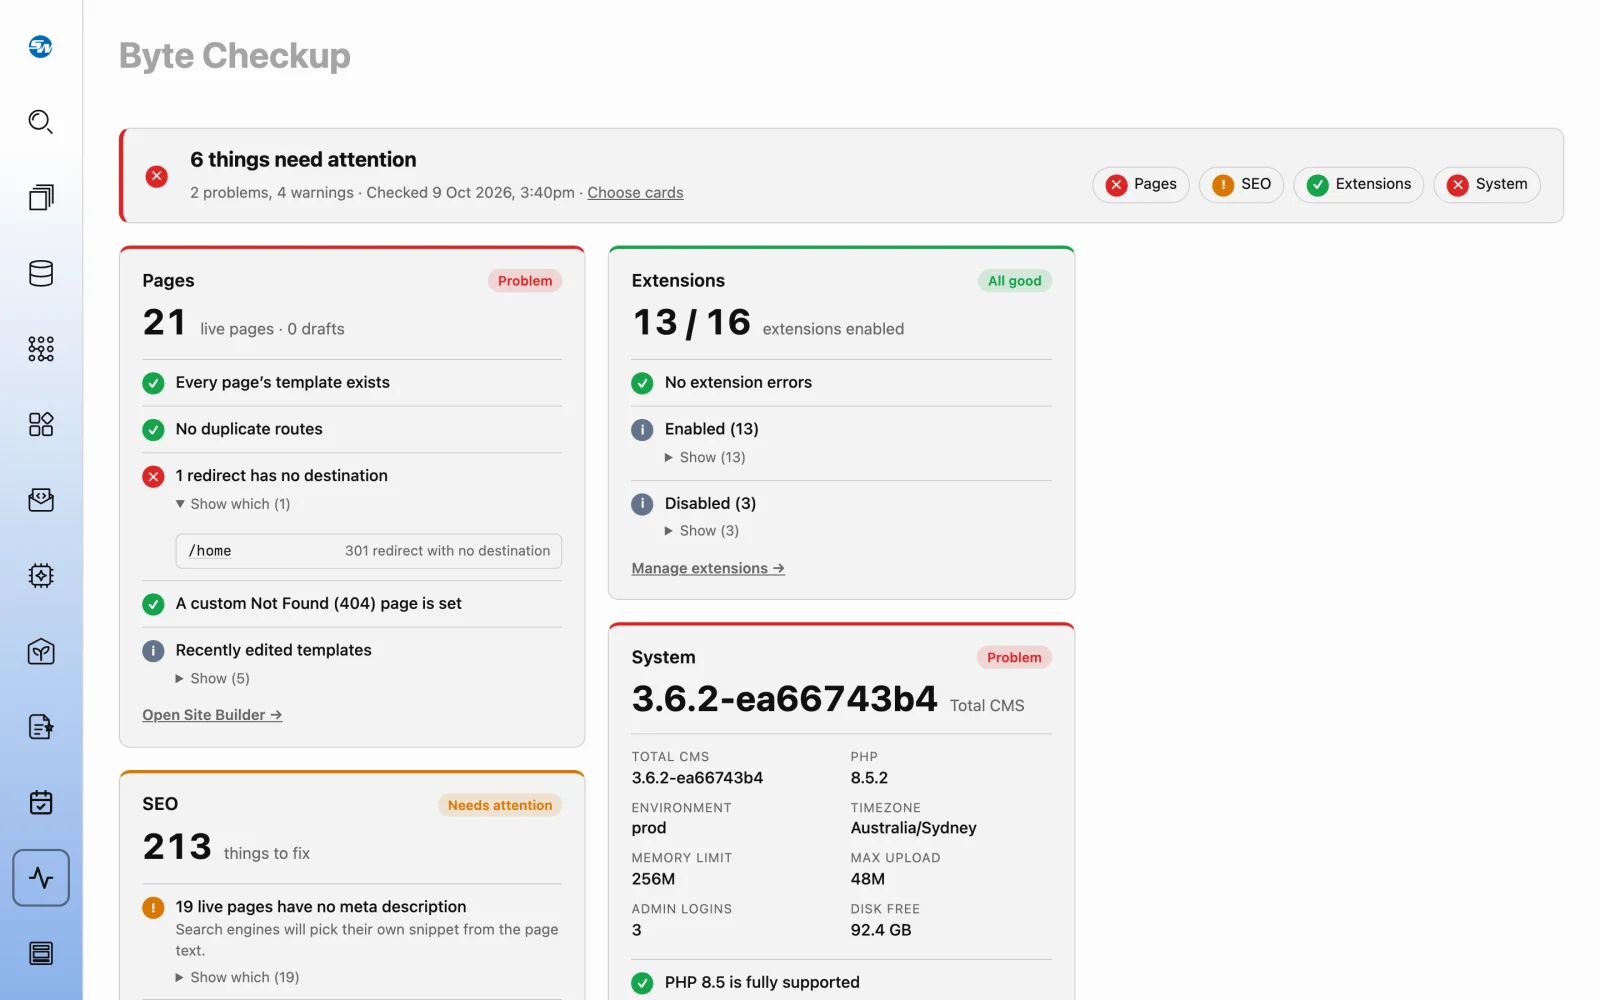Click the red error icon beside '6 things need attention'
Viewport: 1600px width, 1000px height.
[x=157, y=176]
